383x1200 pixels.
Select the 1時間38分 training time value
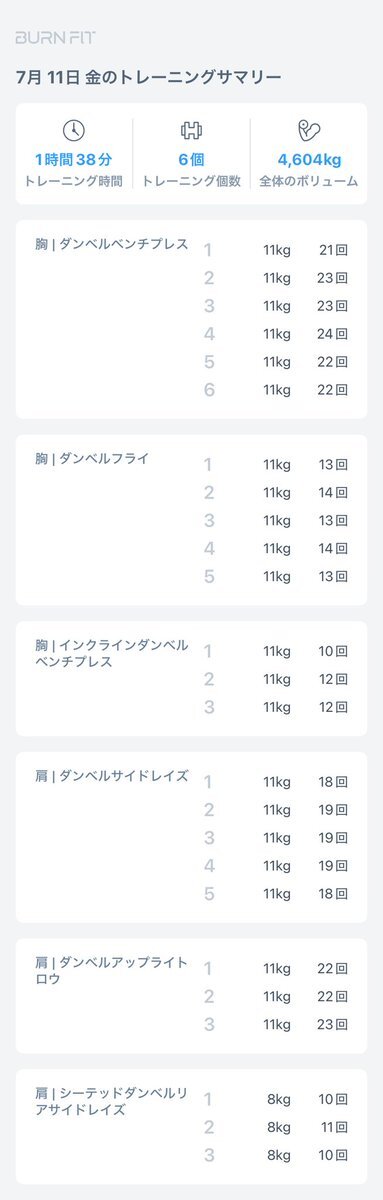pyautogui.click(x=73, y=159)
